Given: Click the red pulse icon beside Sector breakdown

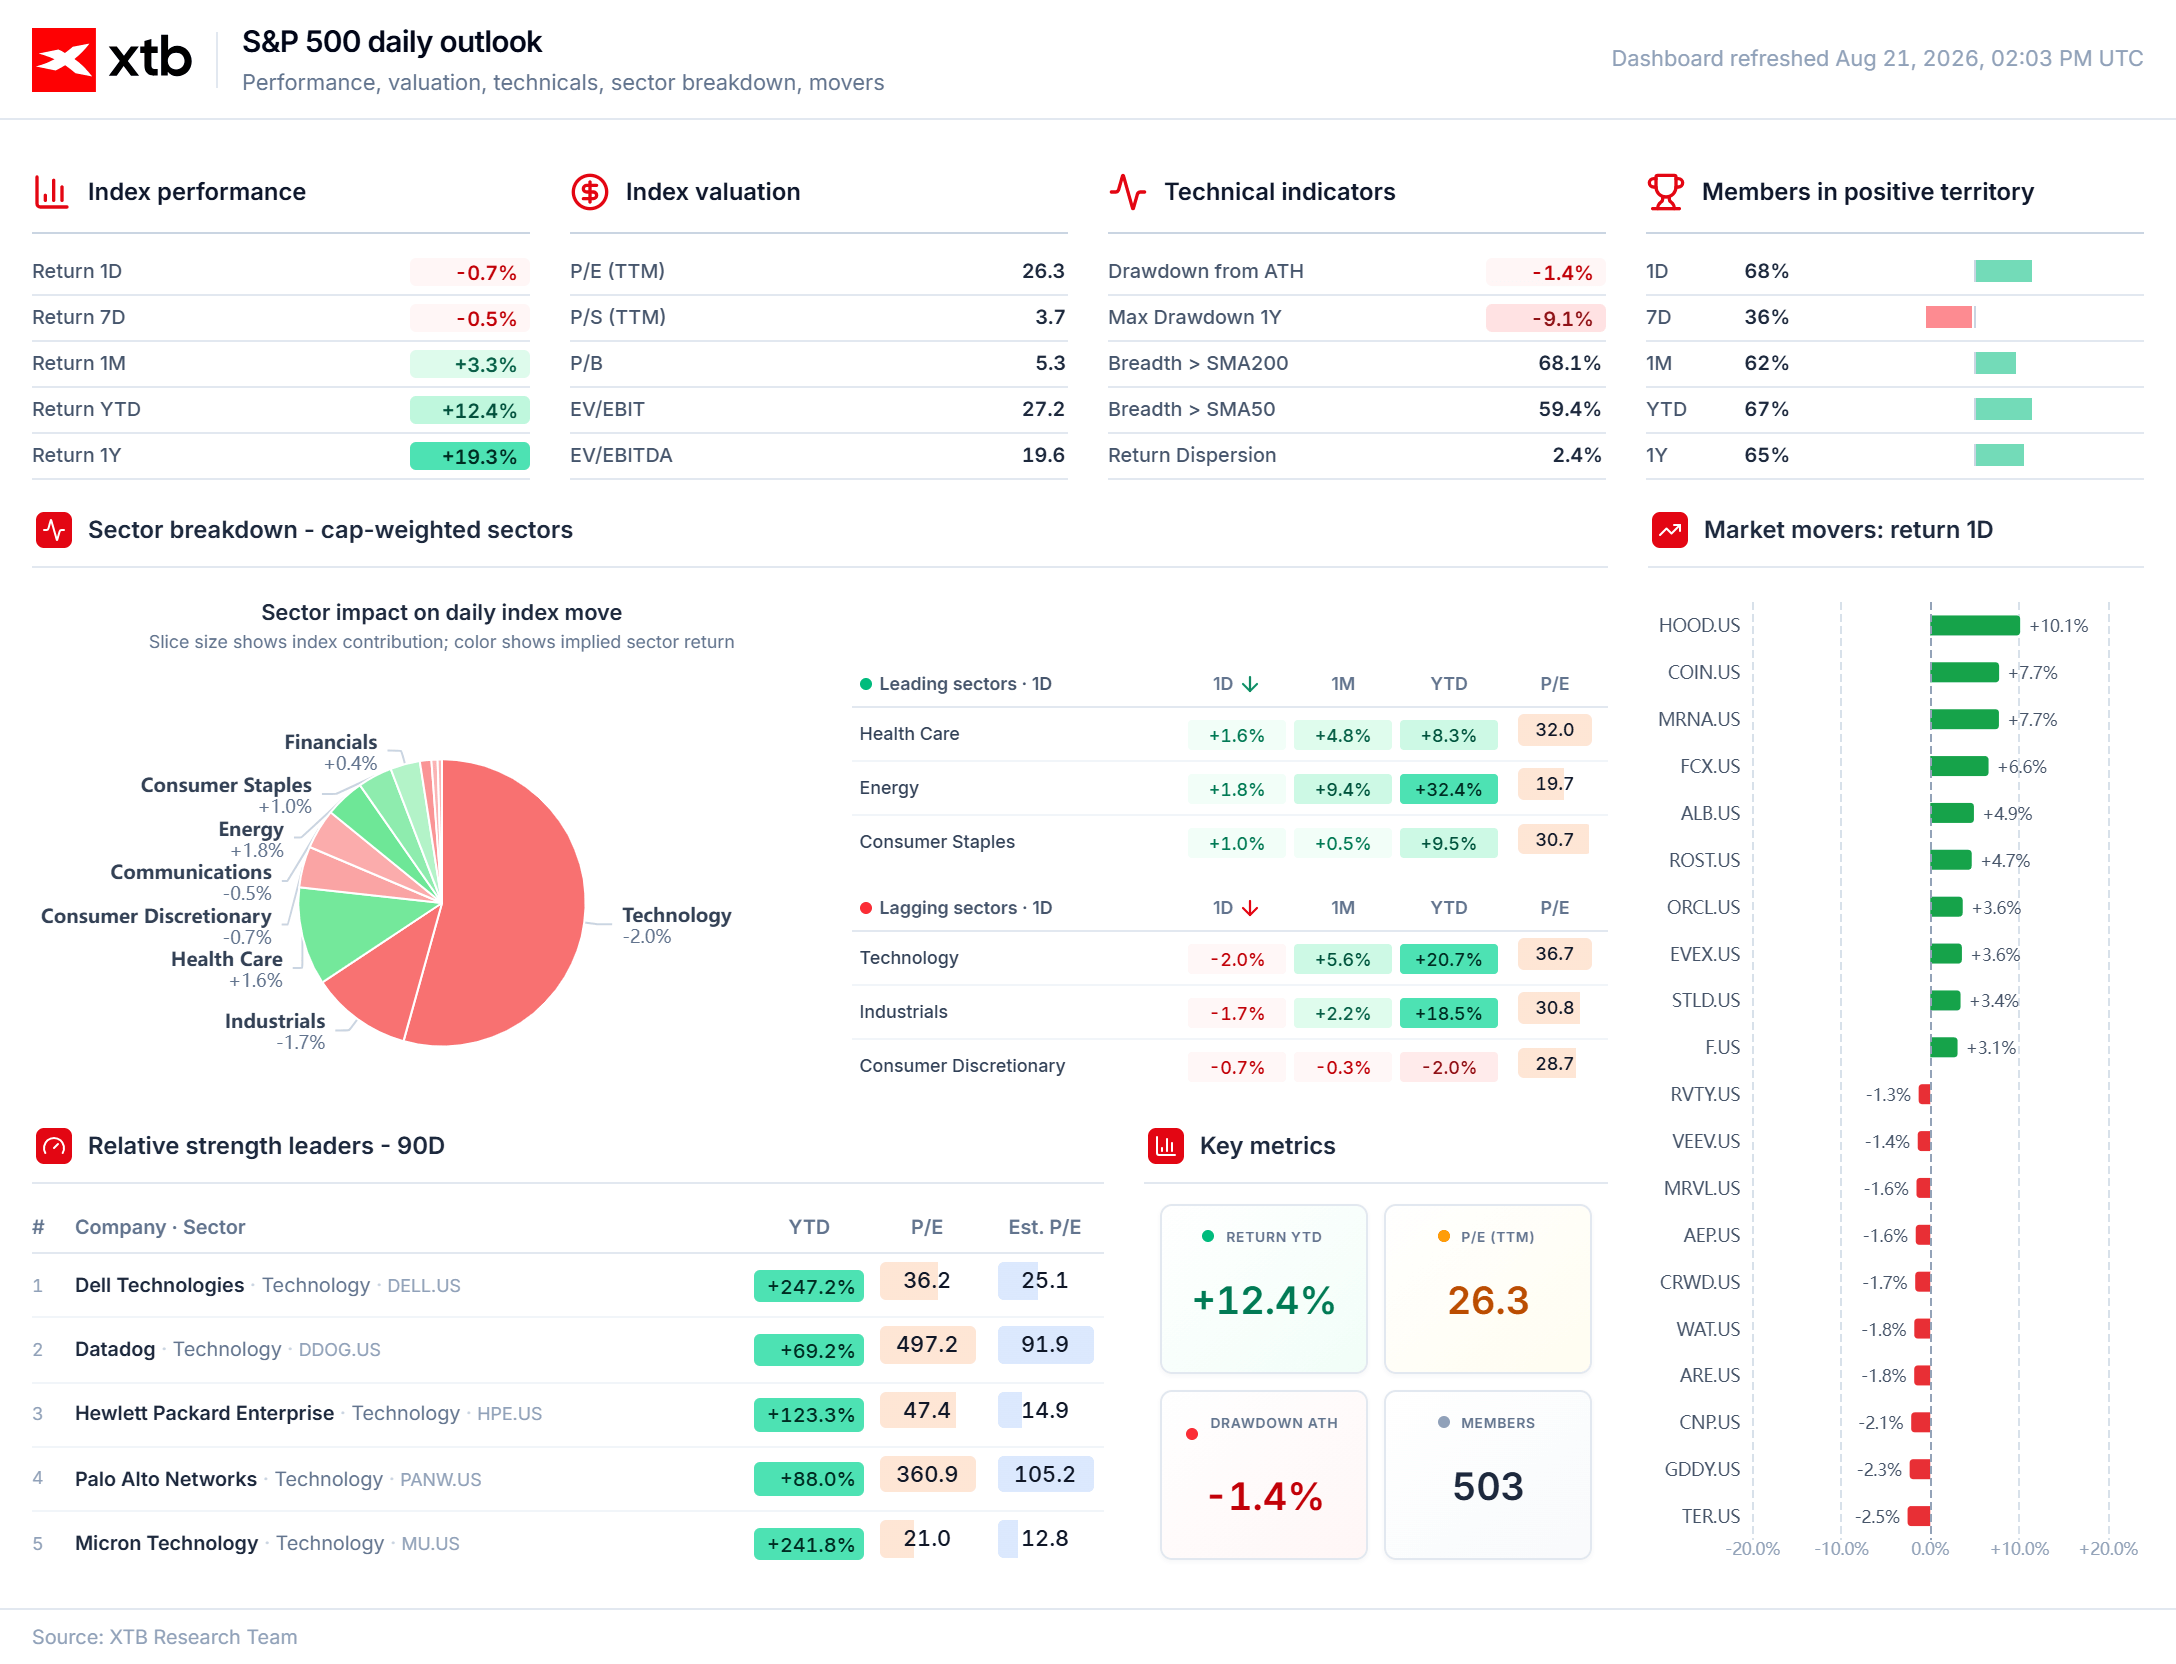Looking at the screenshot, I should coord(54,530).
